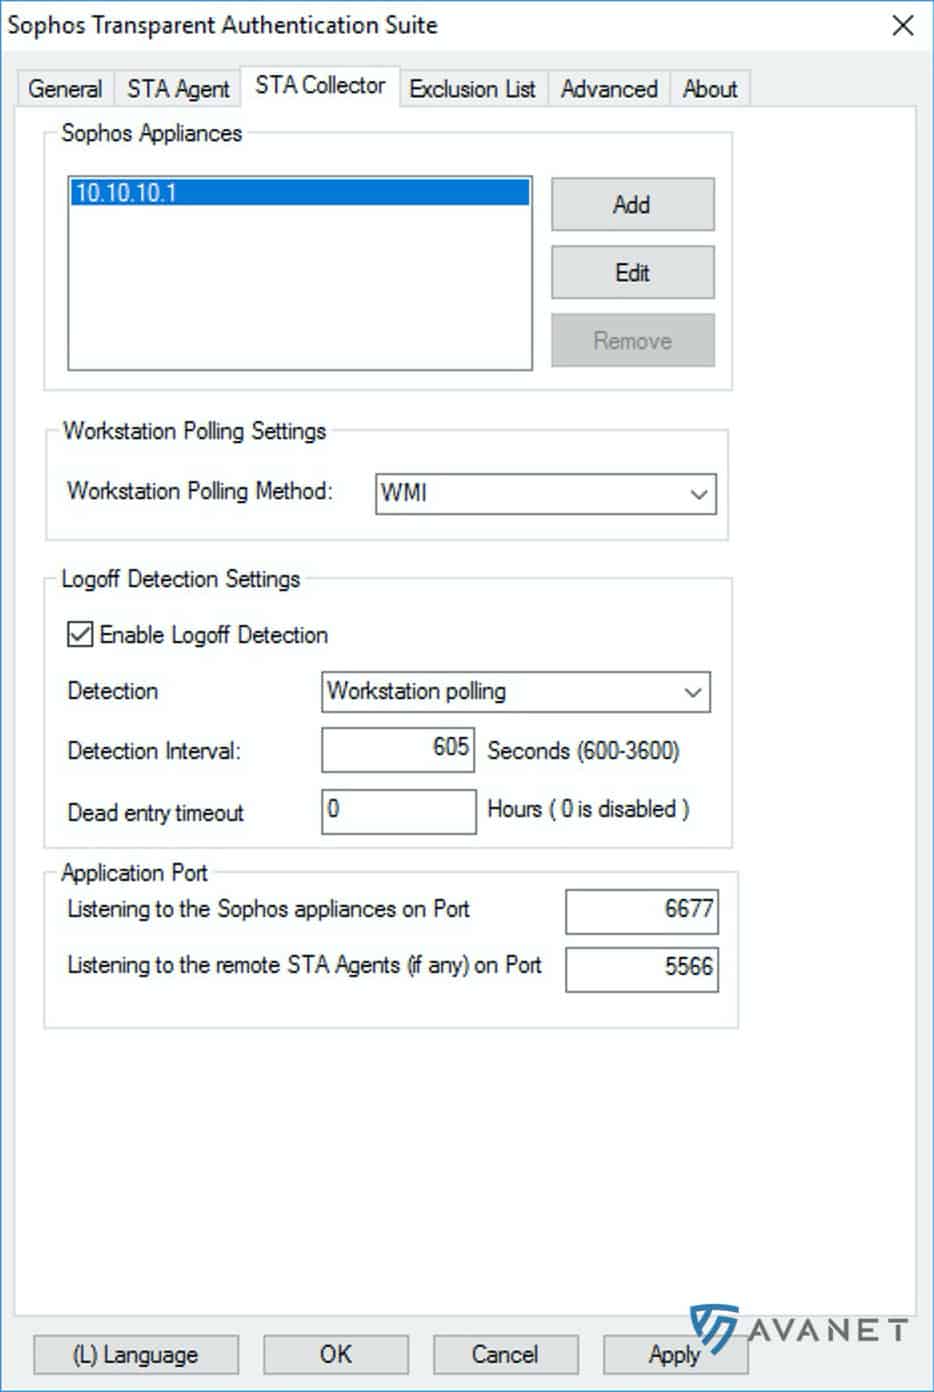934x1392 pixels.
Task: Select appliance 10.10.10.1 in the list
Action: [x=300, y=193]
